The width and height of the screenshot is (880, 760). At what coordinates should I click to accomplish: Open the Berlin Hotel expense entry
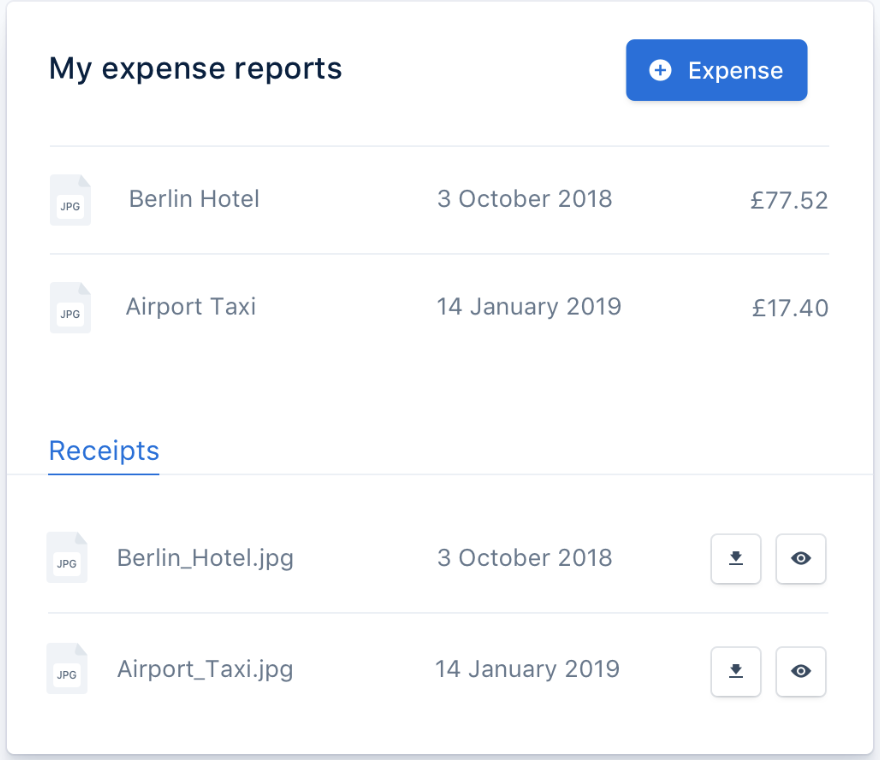tap(194, 199)
